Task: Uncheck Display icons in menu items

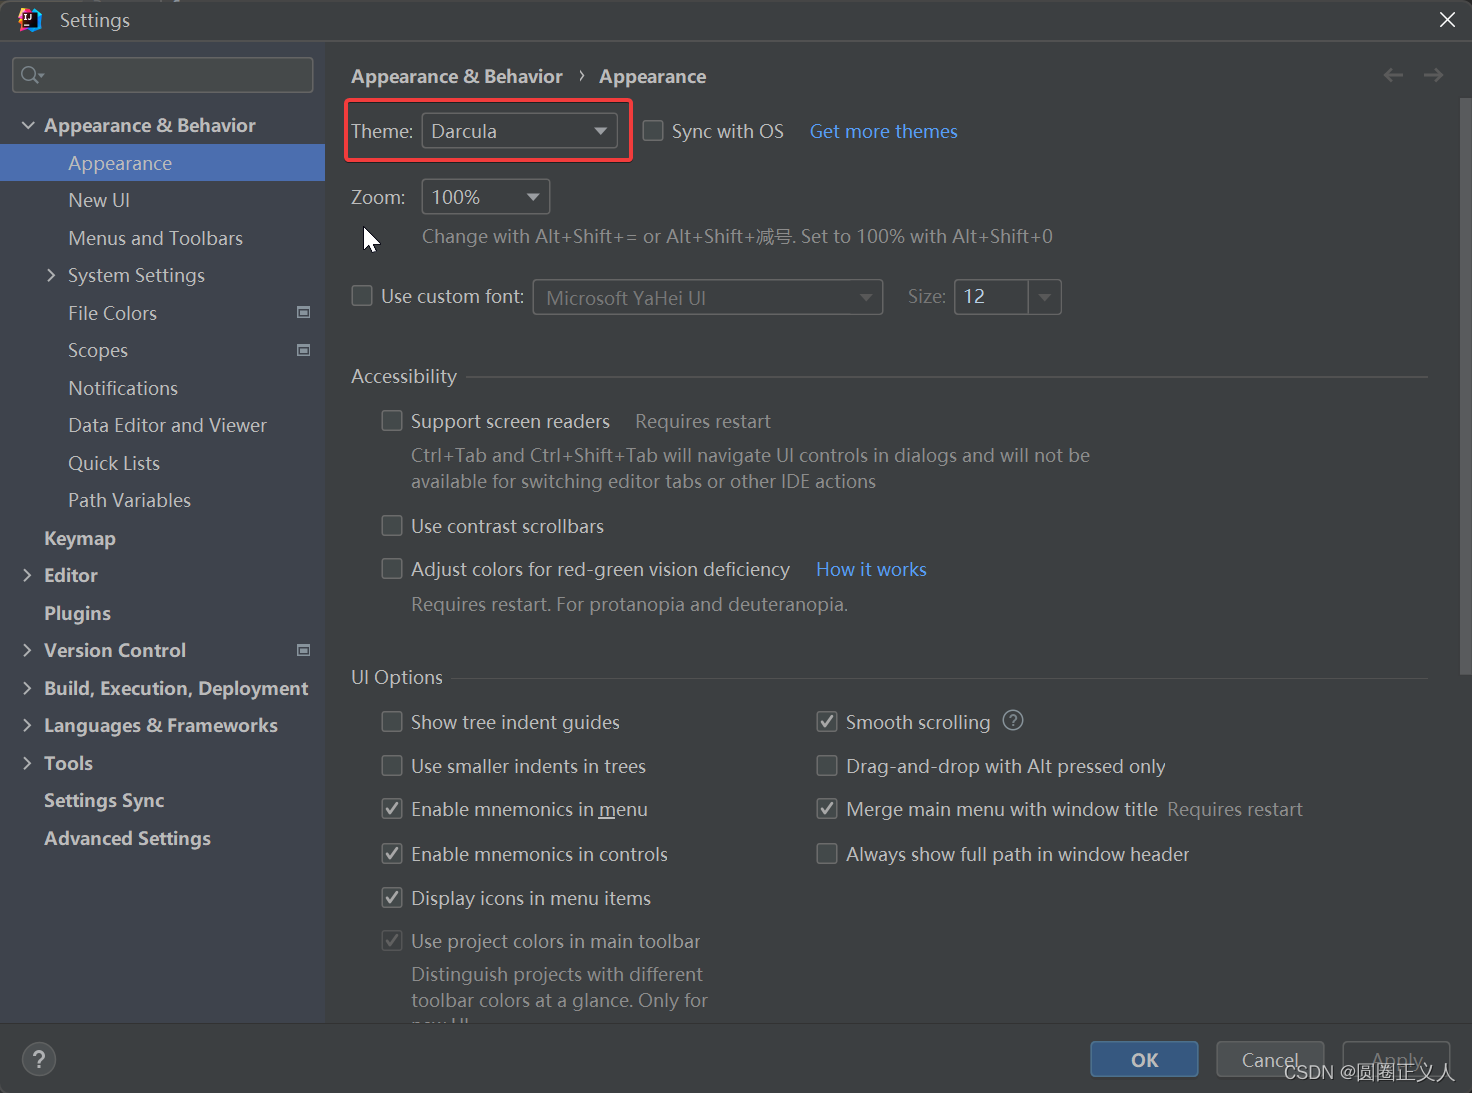Action: (392, 898)
